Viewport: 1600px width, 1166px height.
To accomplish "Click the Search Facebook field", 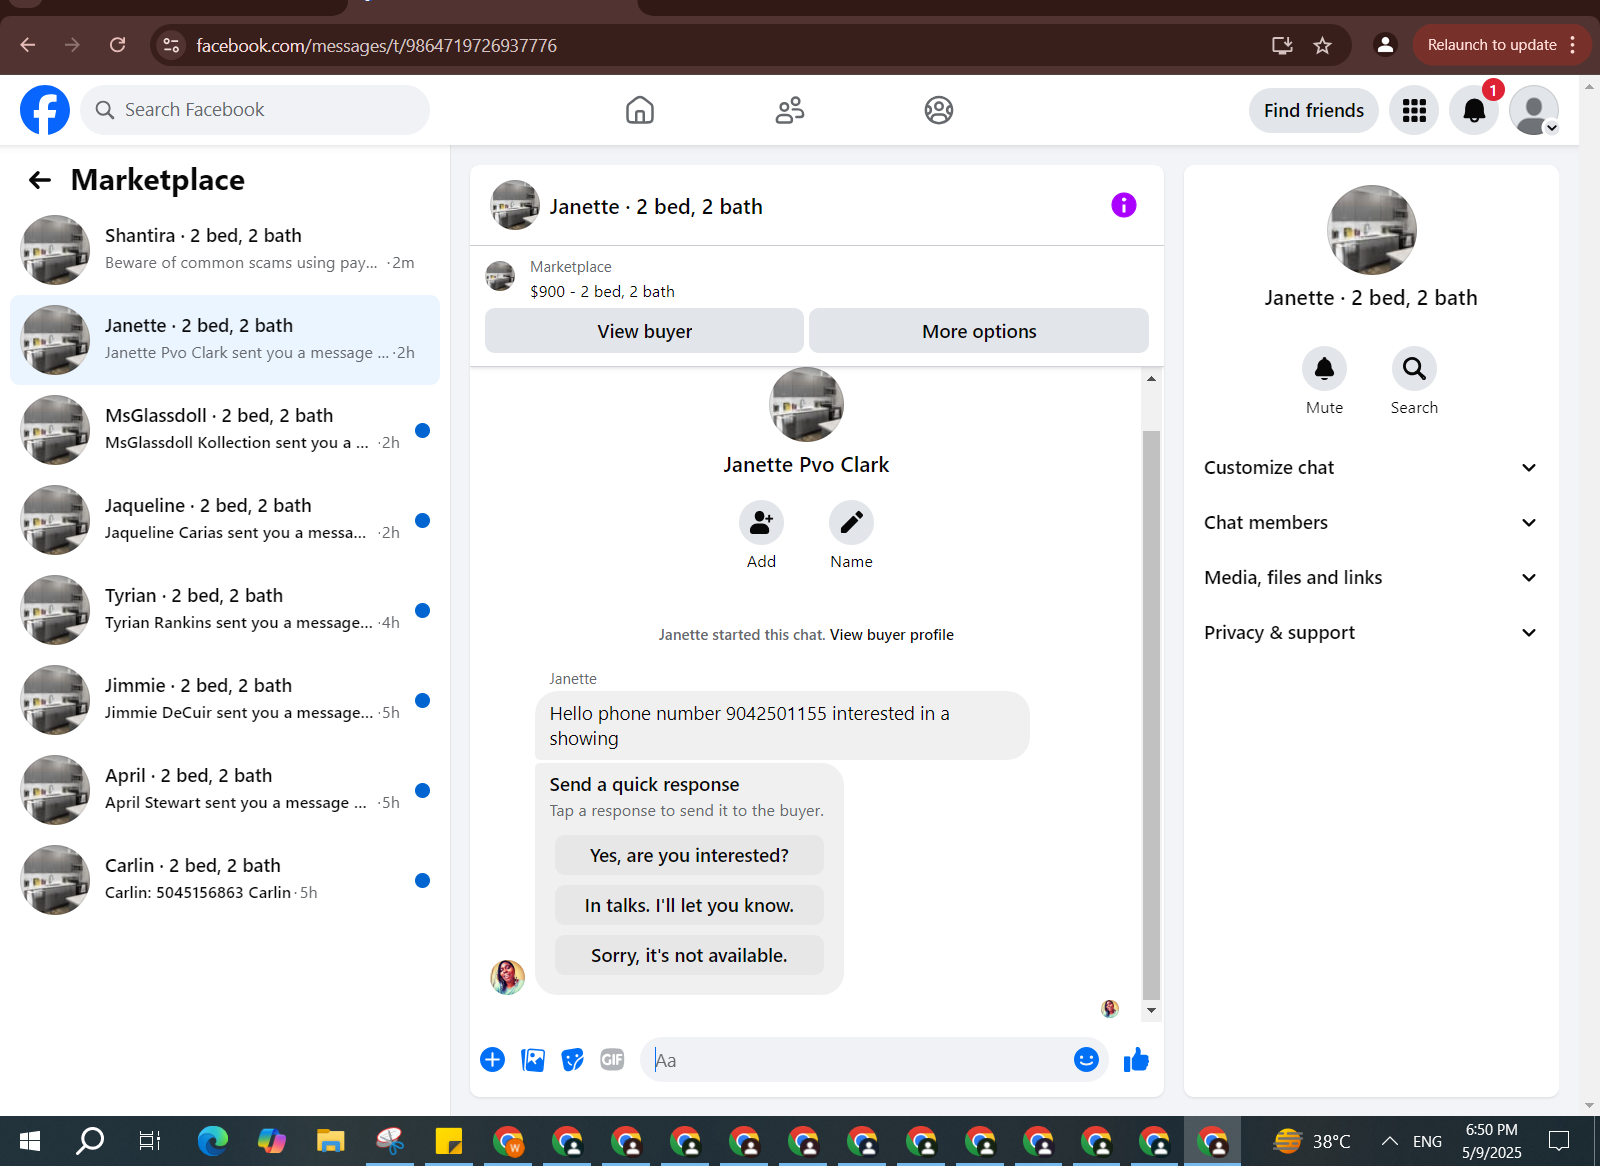I will coord(255,110).
